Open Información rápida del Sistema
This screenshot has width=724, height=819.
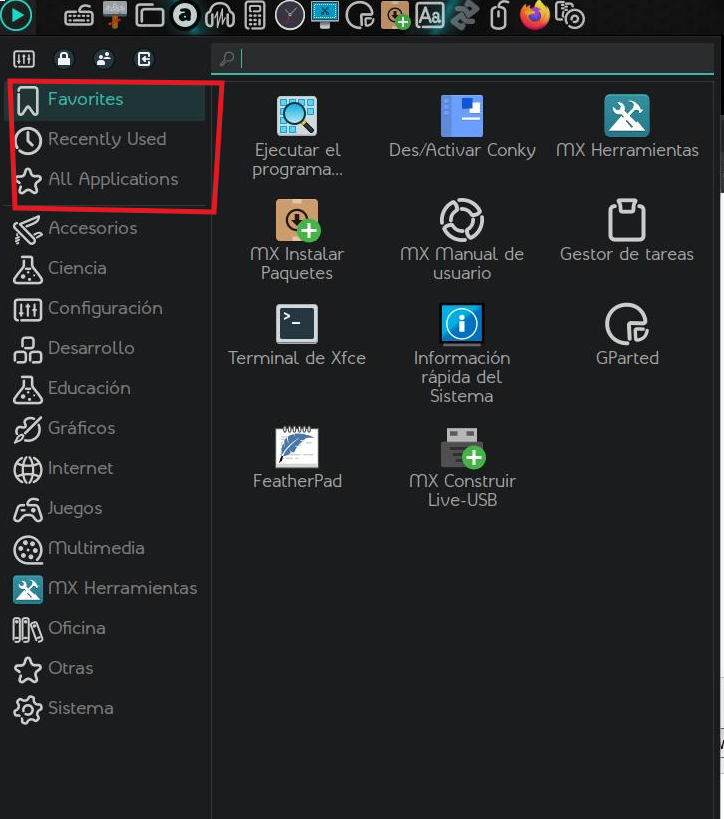click(462, 354)
